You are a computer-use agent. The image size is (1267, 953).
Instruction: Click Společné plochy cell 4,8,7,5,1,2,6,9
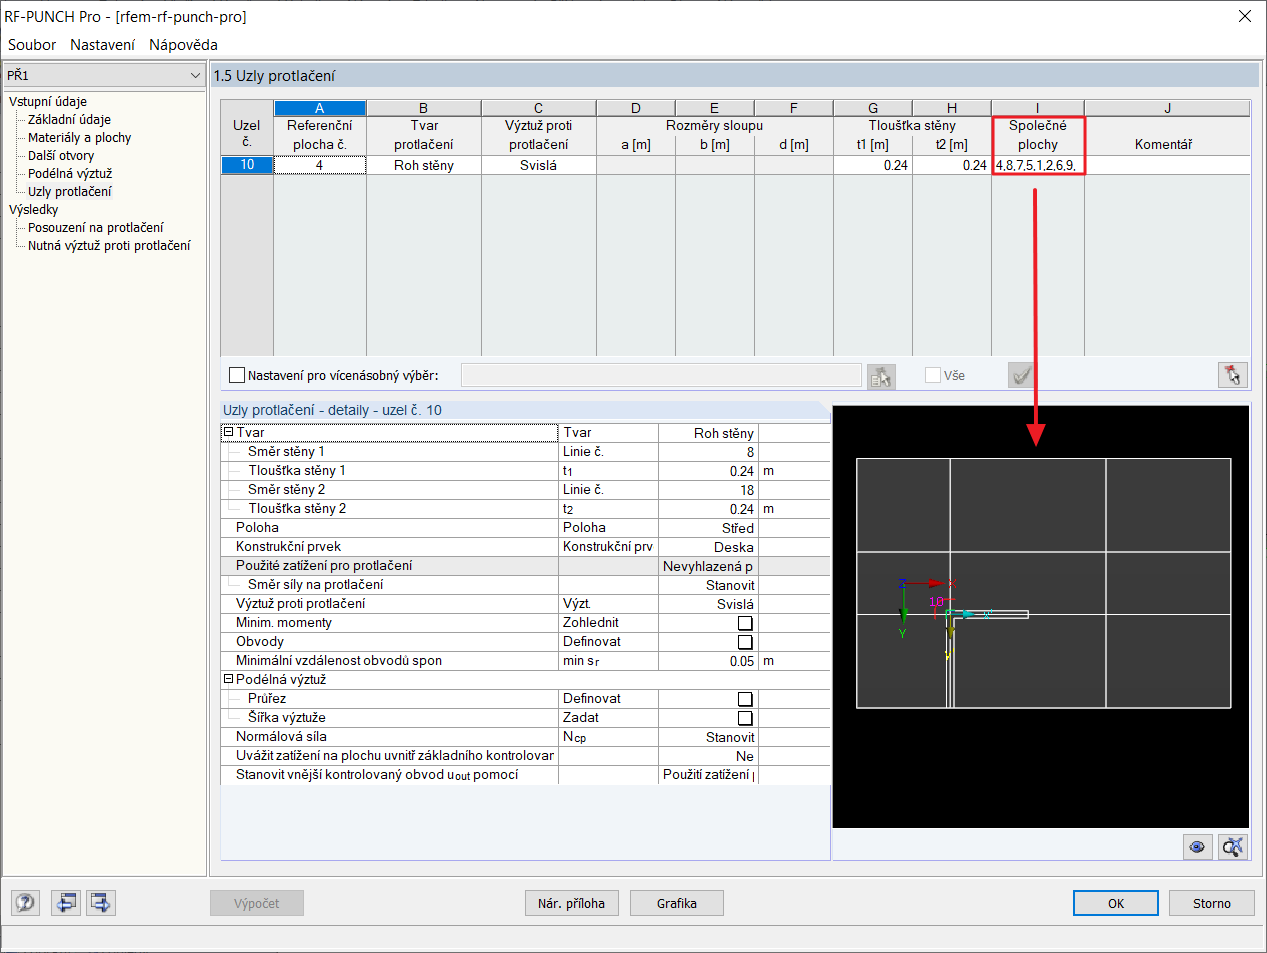[1038, 165]
